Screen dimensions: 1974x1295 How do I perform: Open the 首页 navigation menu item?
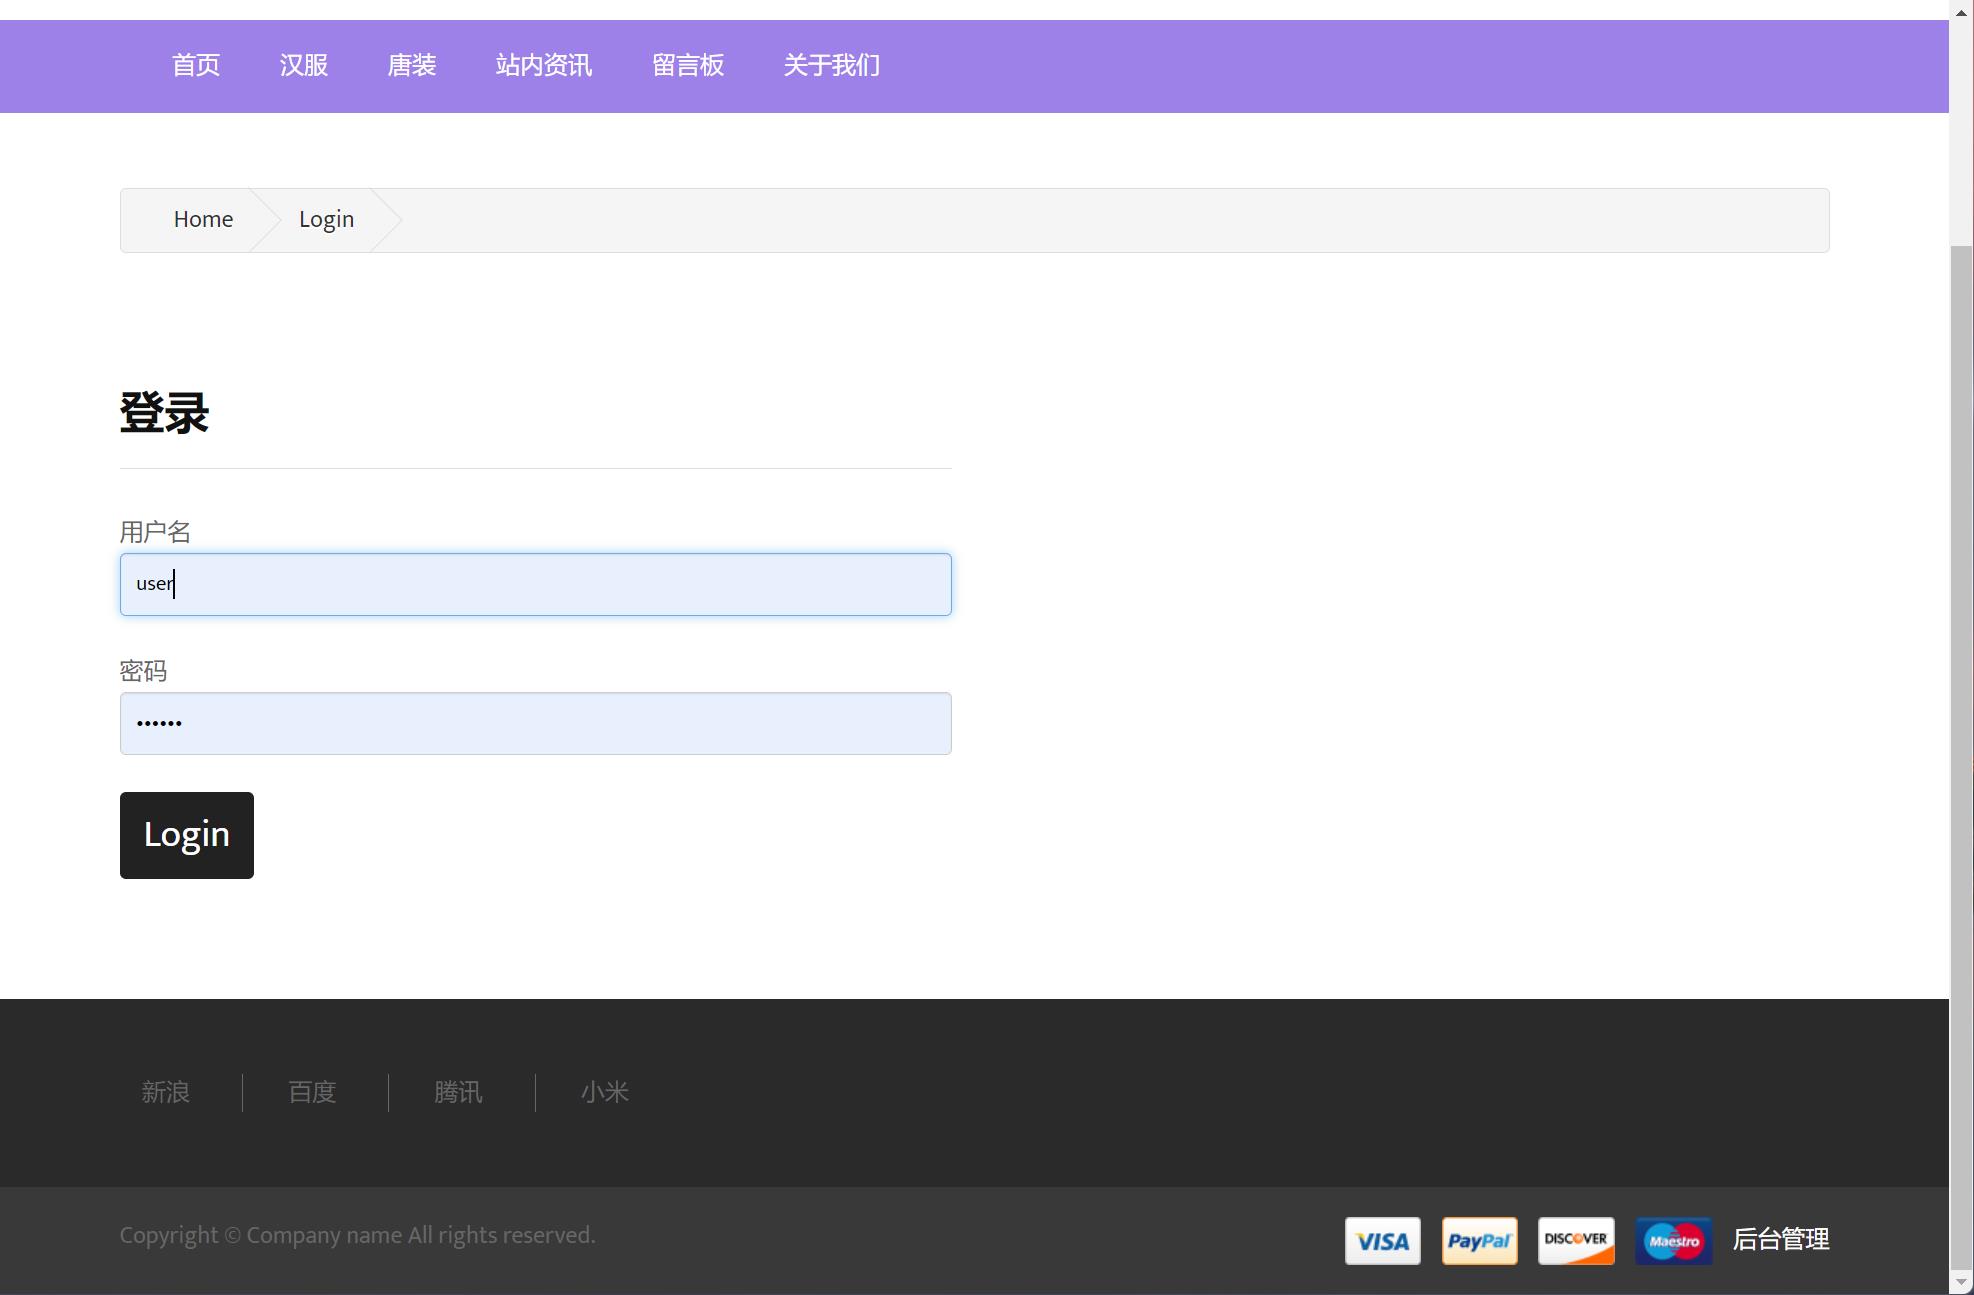pos(196,66)
